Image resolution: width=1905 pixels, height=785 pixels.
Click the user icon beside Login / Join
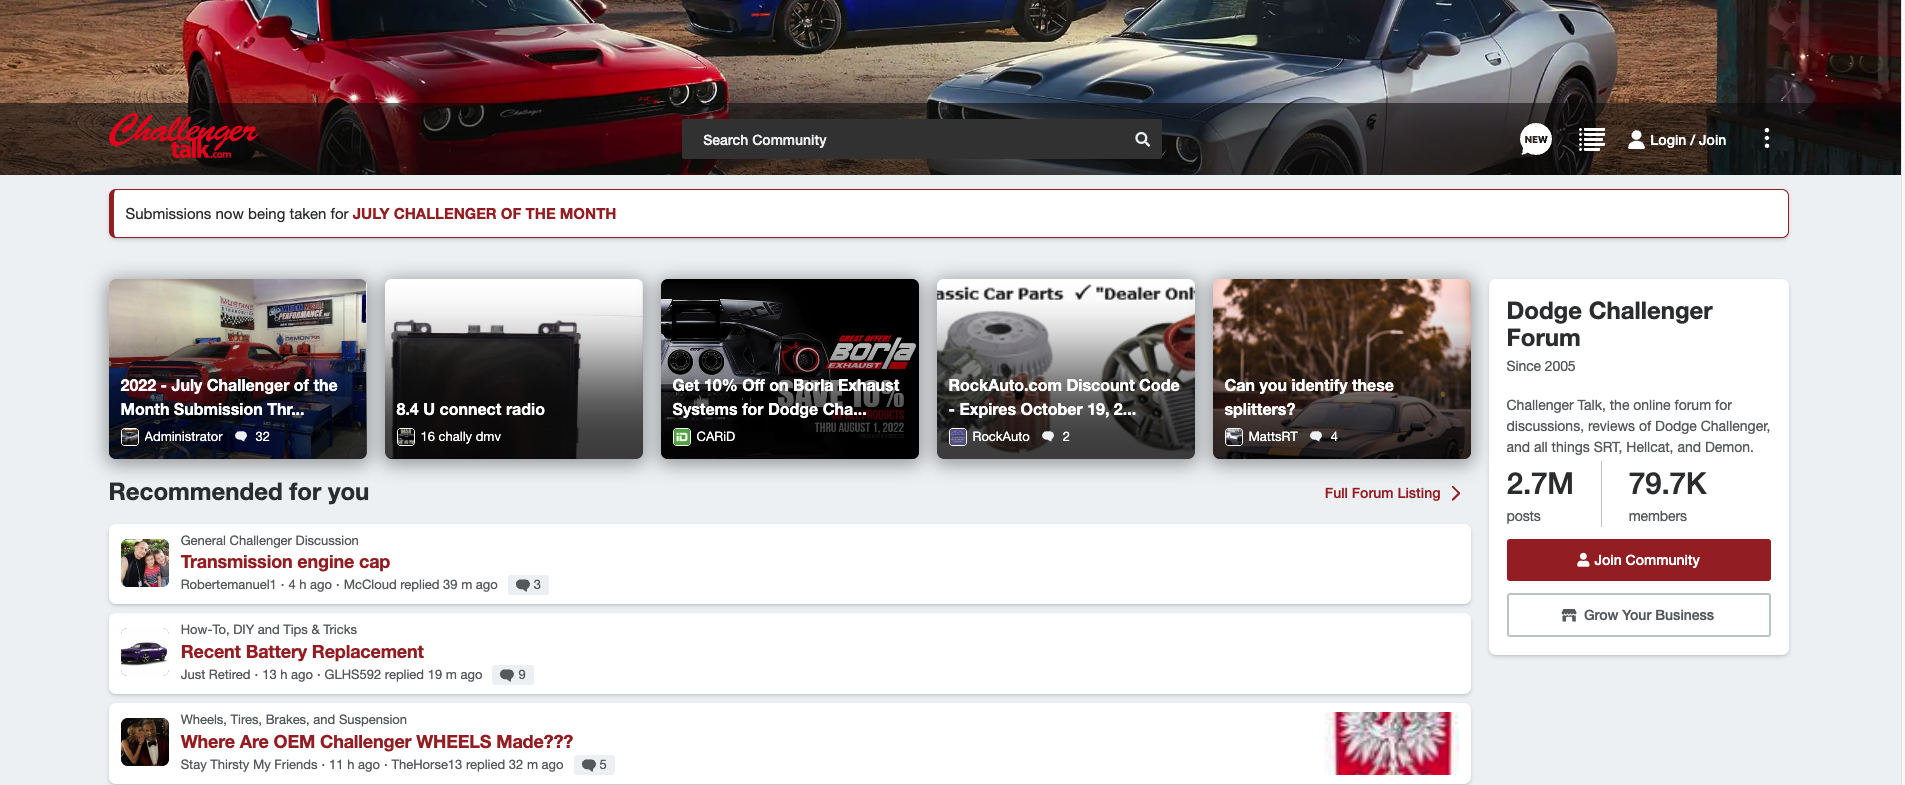point(1636,140)
